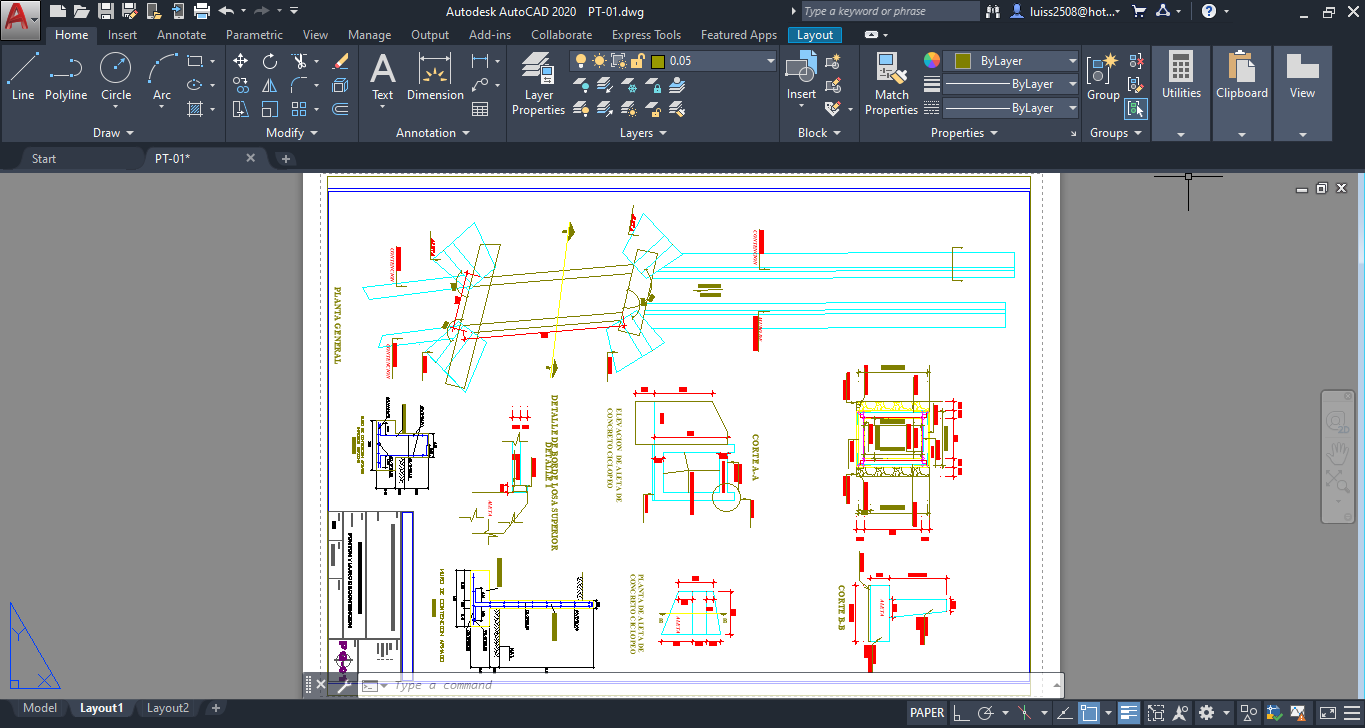Image resolution: width=1365 pixels, height=728 pixels.
Task: Click in the command line input
Action: coord(720,685)
